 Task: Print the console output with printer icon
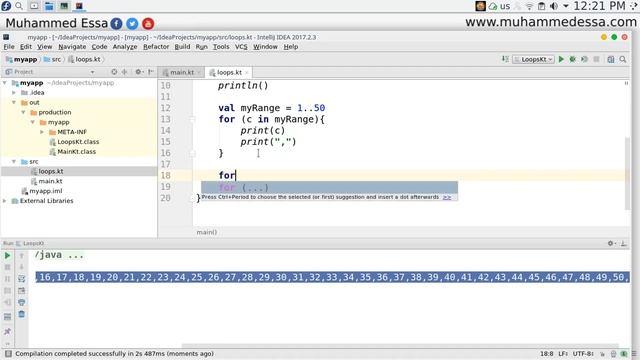point(22,302)
